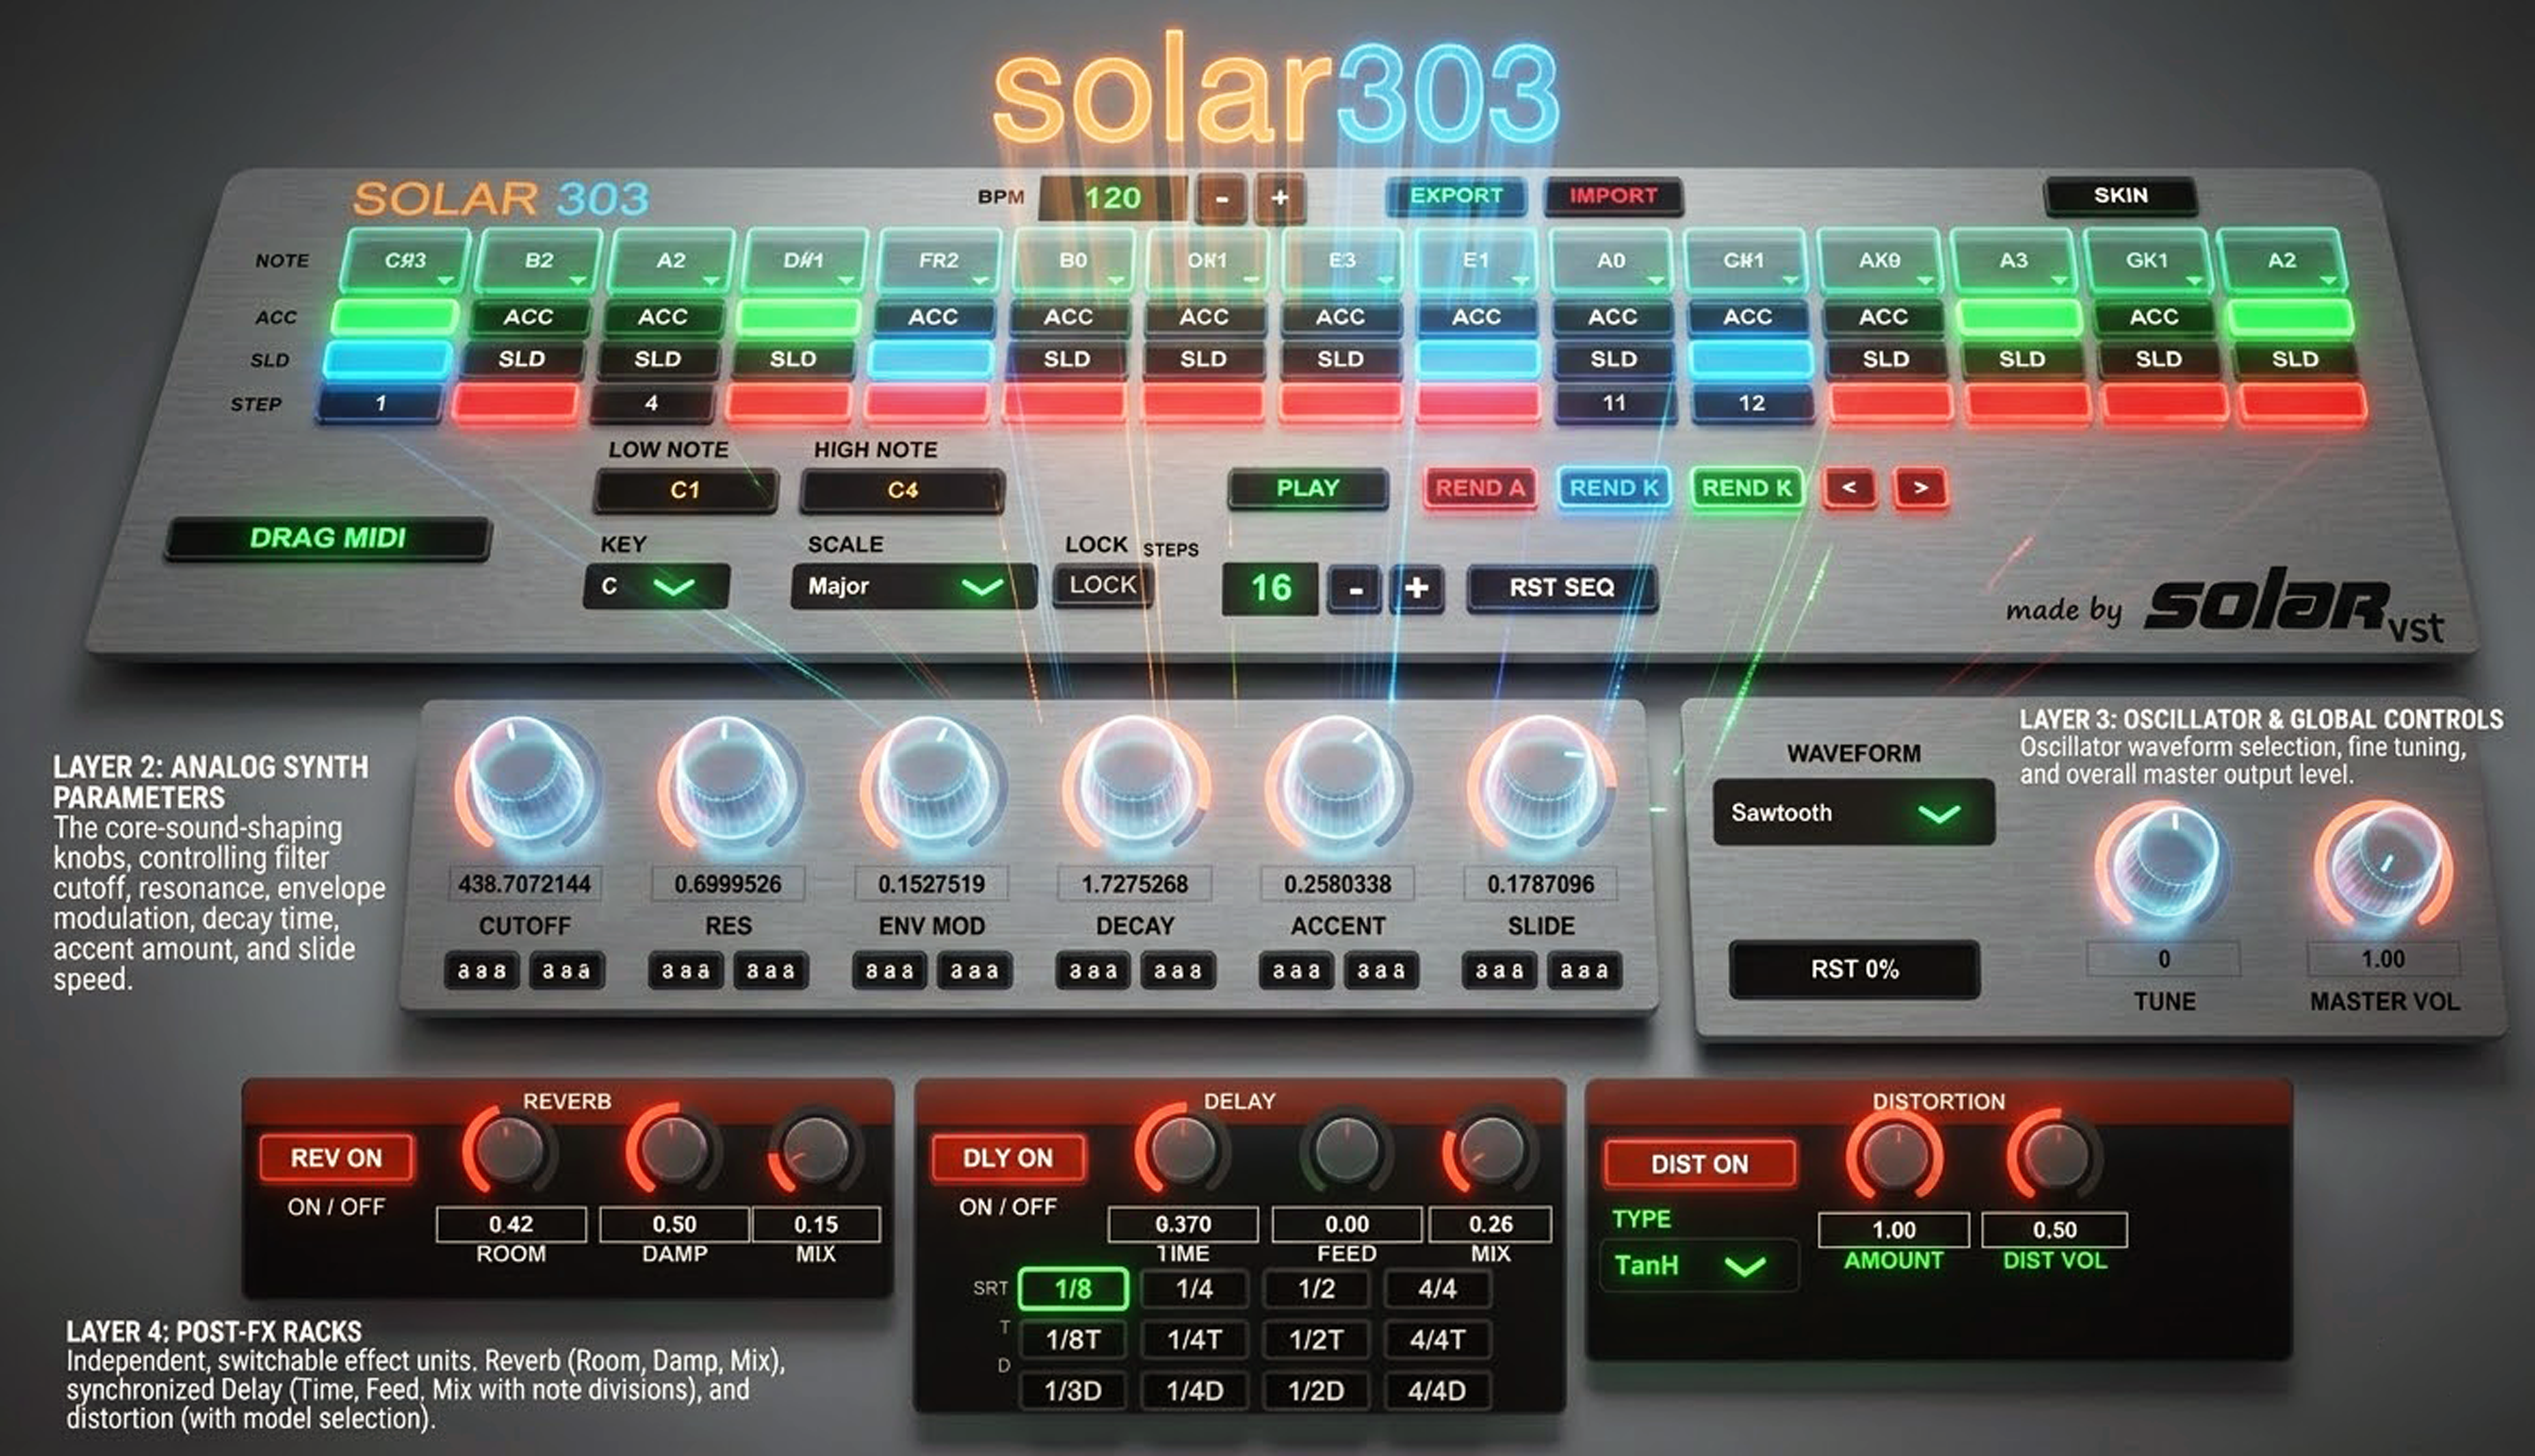Click the EXPORT button
This screenshot has width=2535, height=1456.
pyautogui.click(x=1456, y=196)
